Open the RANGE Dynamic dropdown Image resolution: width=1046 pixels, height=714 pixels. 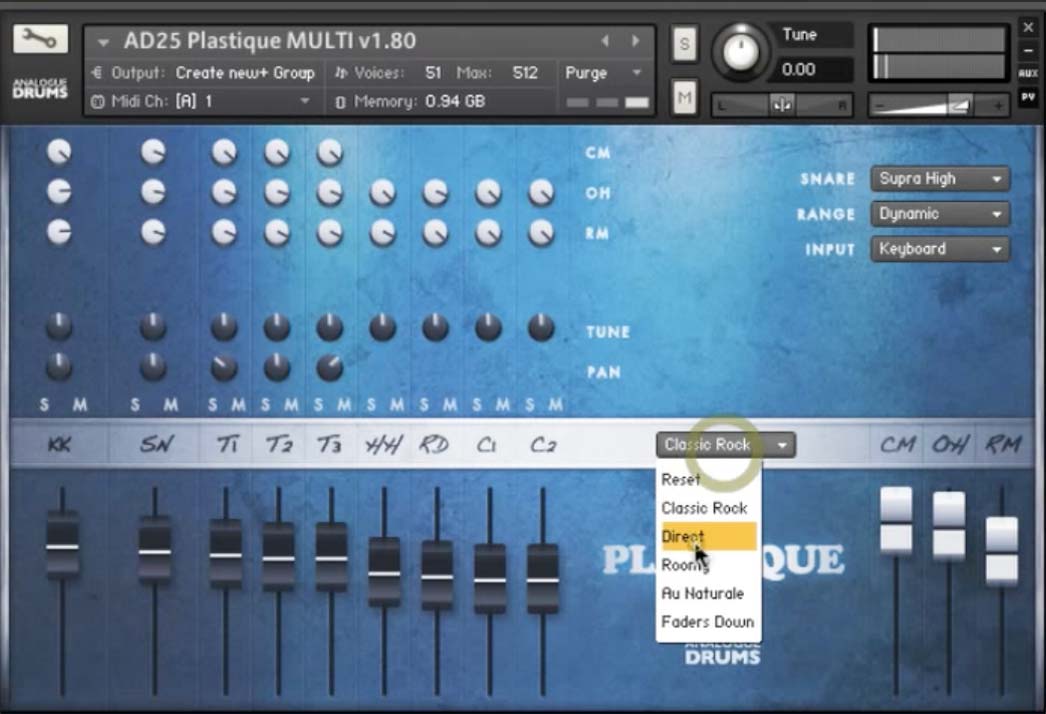click(940, 214)
